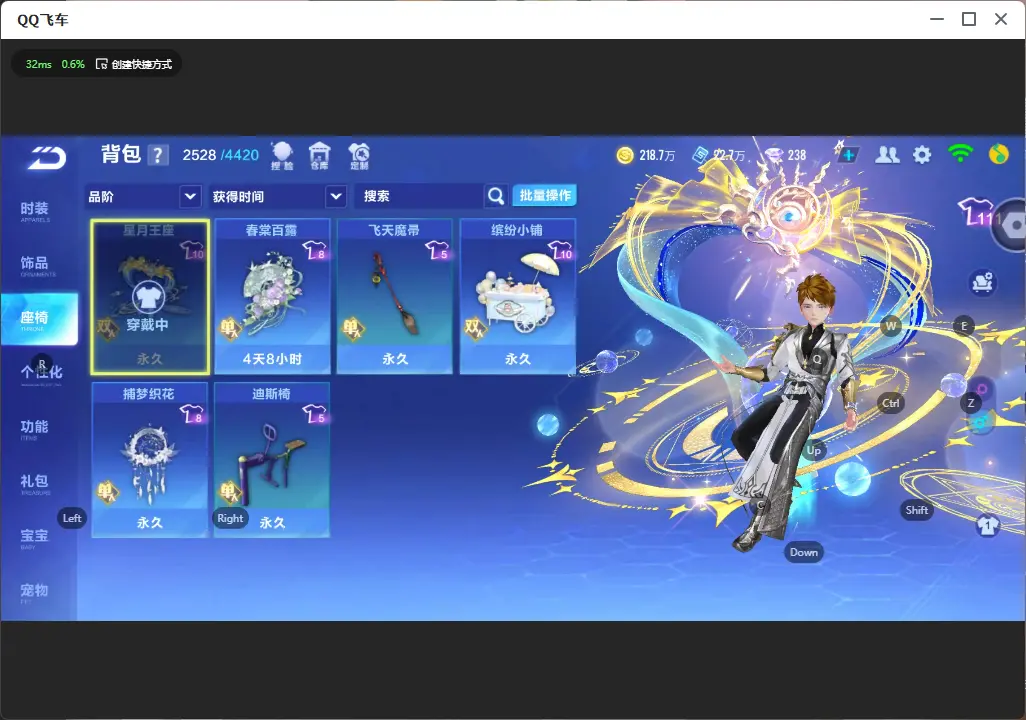
Task: Select the 星月王座 seat card
Action: pyautogui.click(x=150, y=297)
